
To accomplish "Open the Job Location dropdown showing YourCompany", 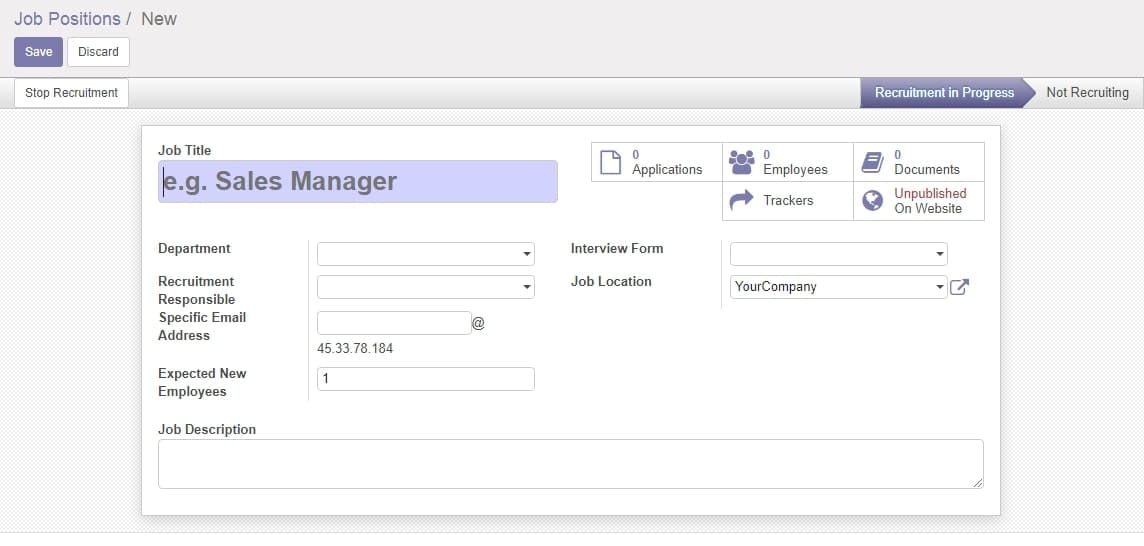I will click(838, 287).
